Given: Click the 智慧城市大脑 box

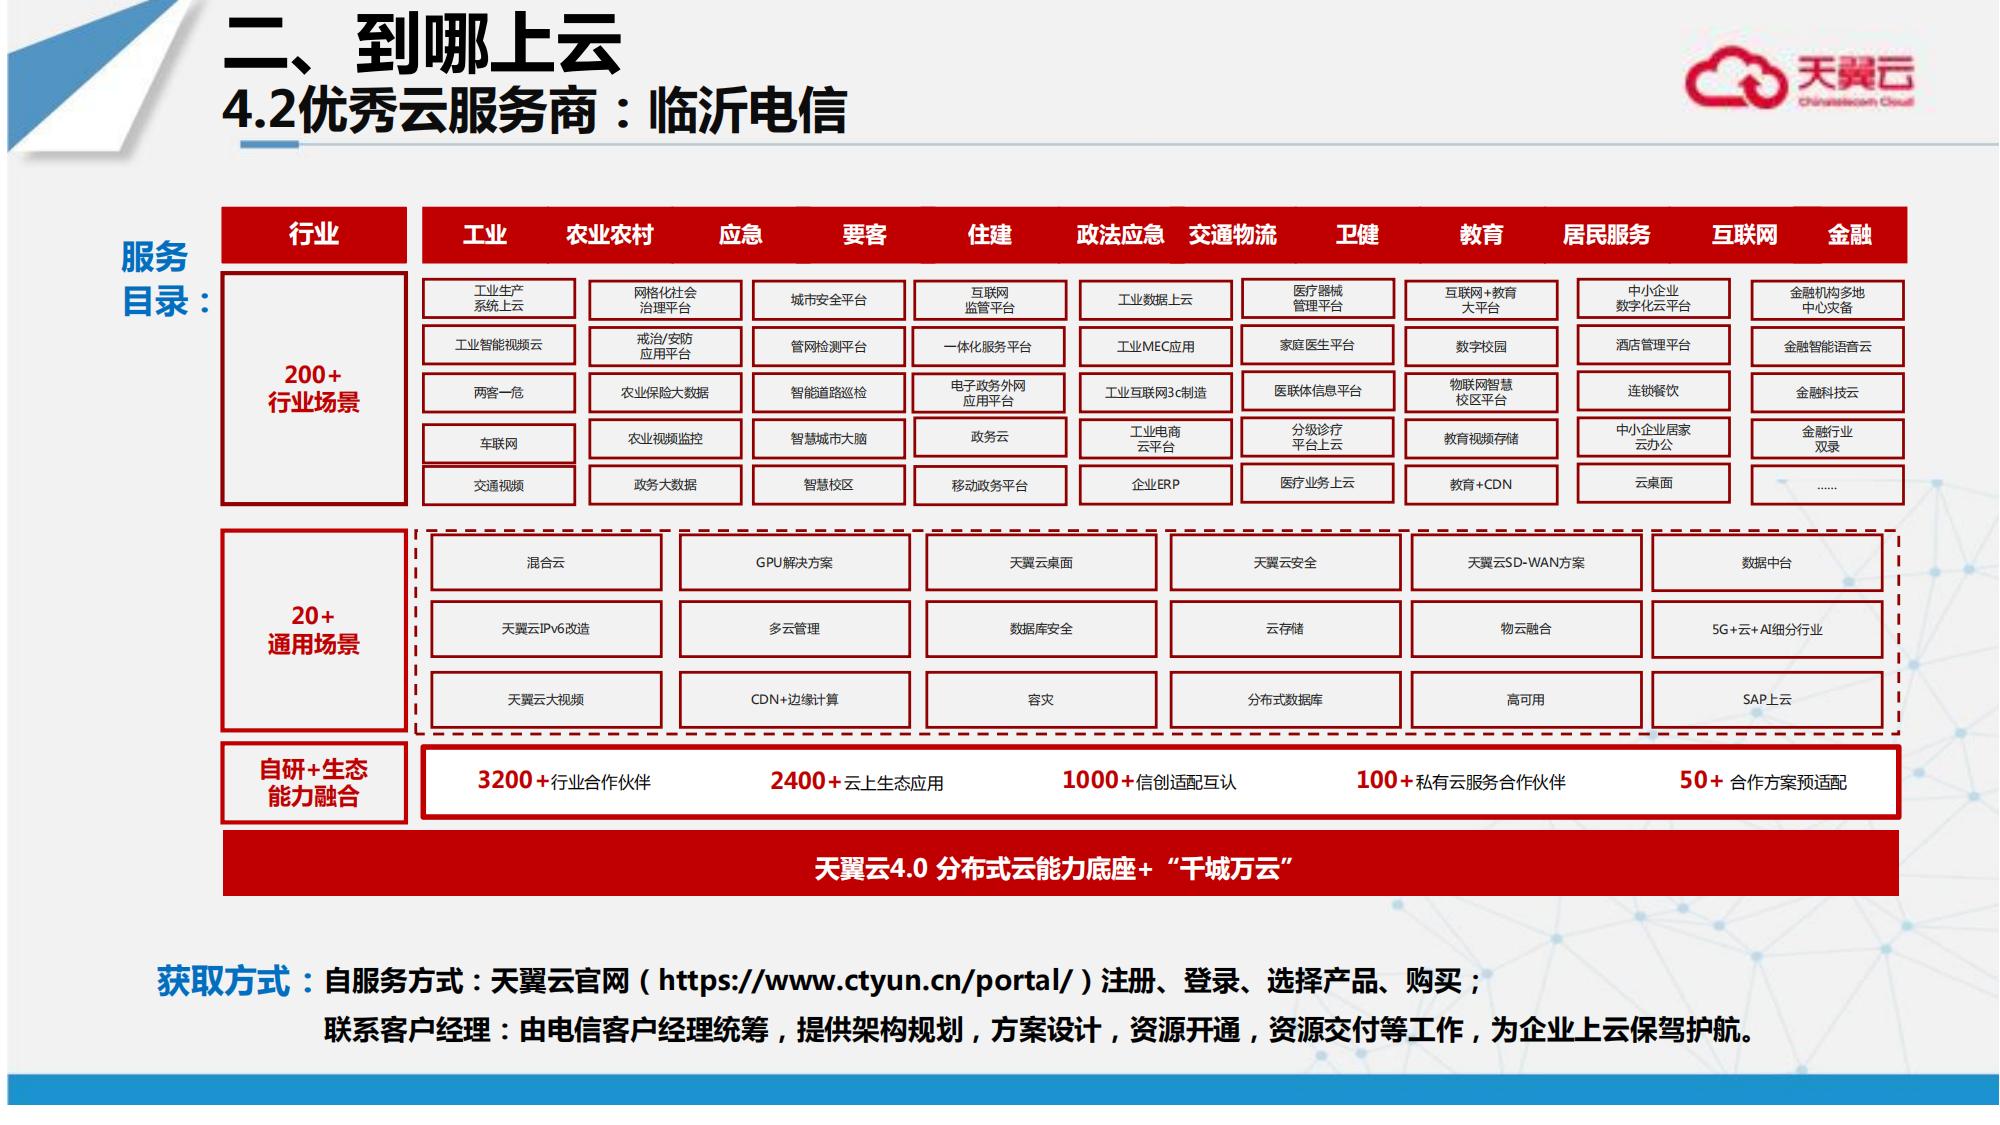Looking at the screenshot, I should coord(829,438).
